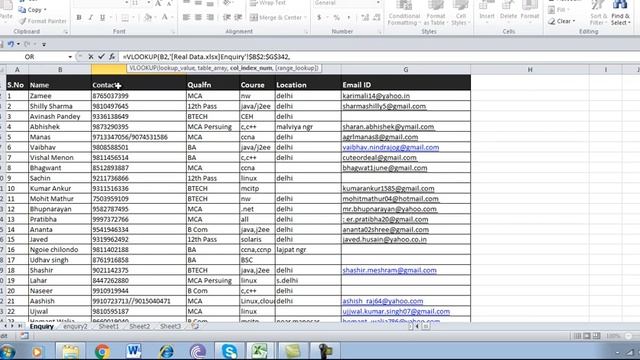Open Format as Table gallery

[x=436, y=13]
